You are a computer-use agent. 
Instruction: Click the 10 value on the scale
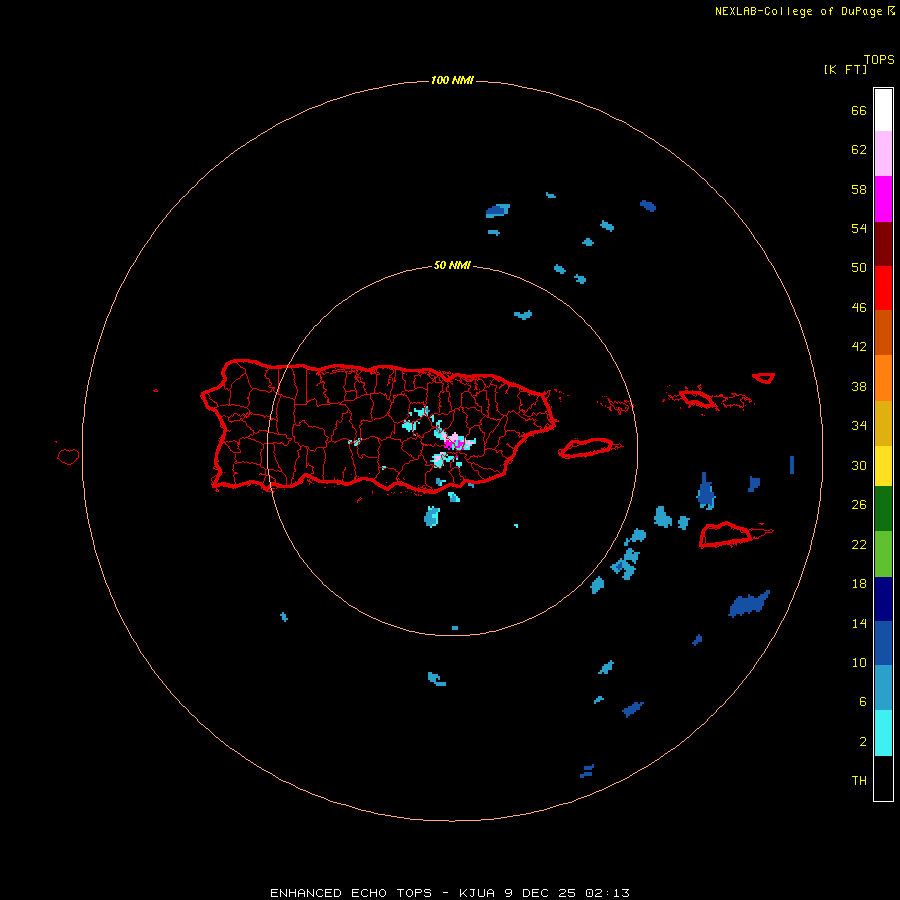coord(859,663)
